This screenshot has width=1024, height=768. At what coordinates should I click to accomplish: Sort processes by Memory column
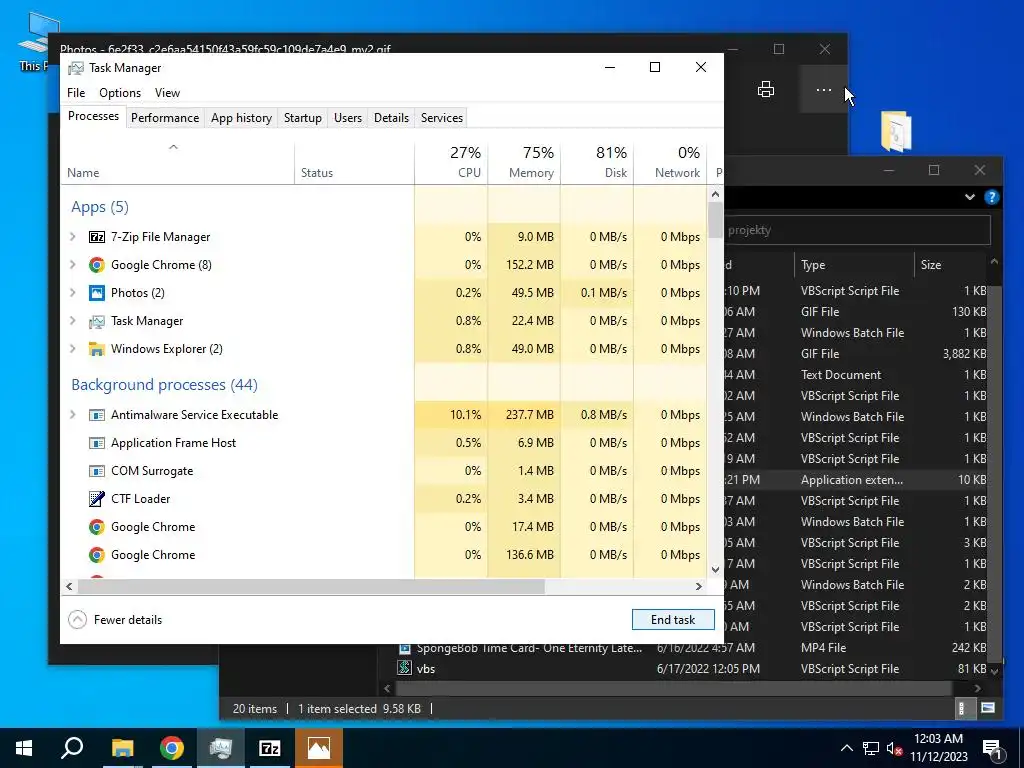click(x=524, y=162)
